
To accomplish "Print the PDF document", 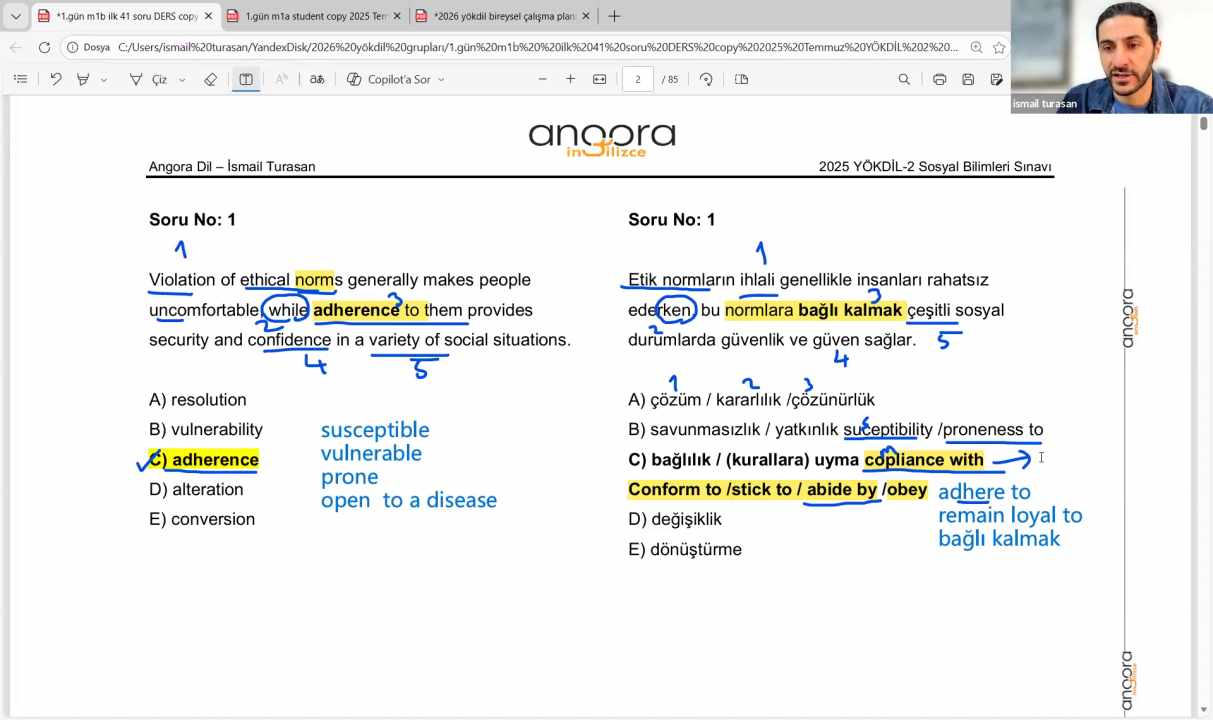I will point(939,79).
